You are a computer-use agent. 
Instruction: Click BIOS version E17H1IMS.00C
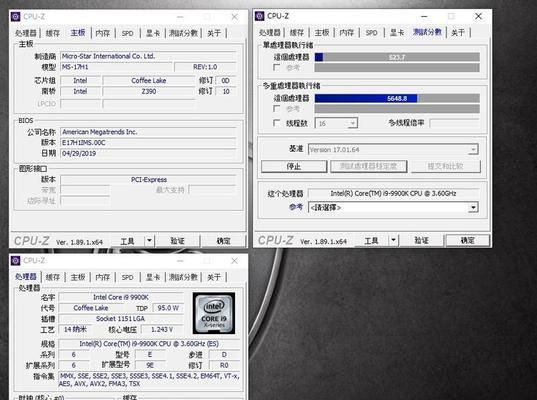(148, 142)
